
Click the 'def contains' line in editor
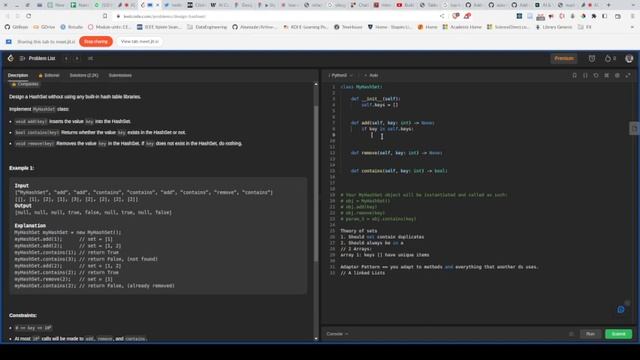coord(399,171)
